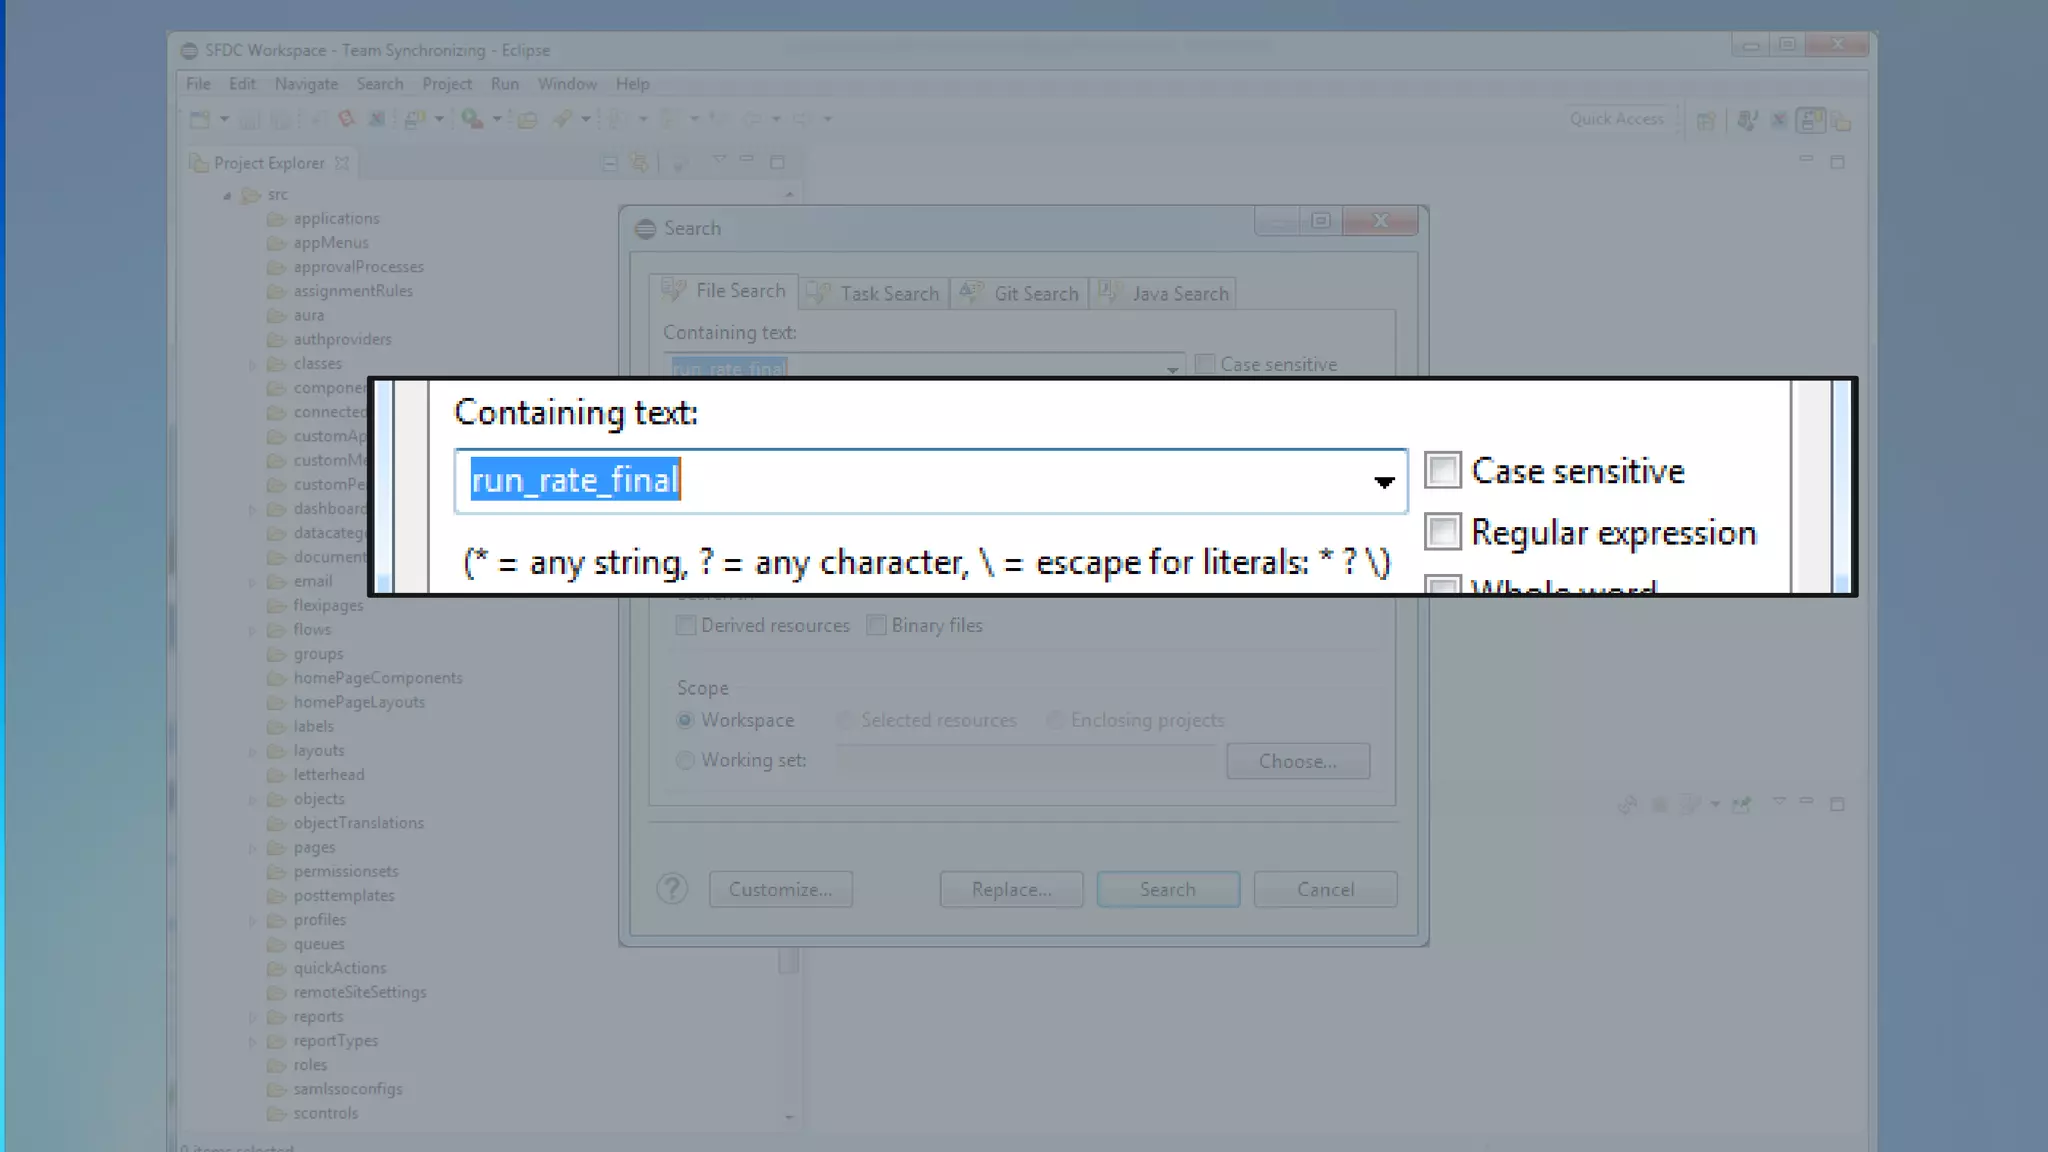Tick the Binary files checkbox
The height and width of the screenshot is (1152, 2048).
(876, 626)
